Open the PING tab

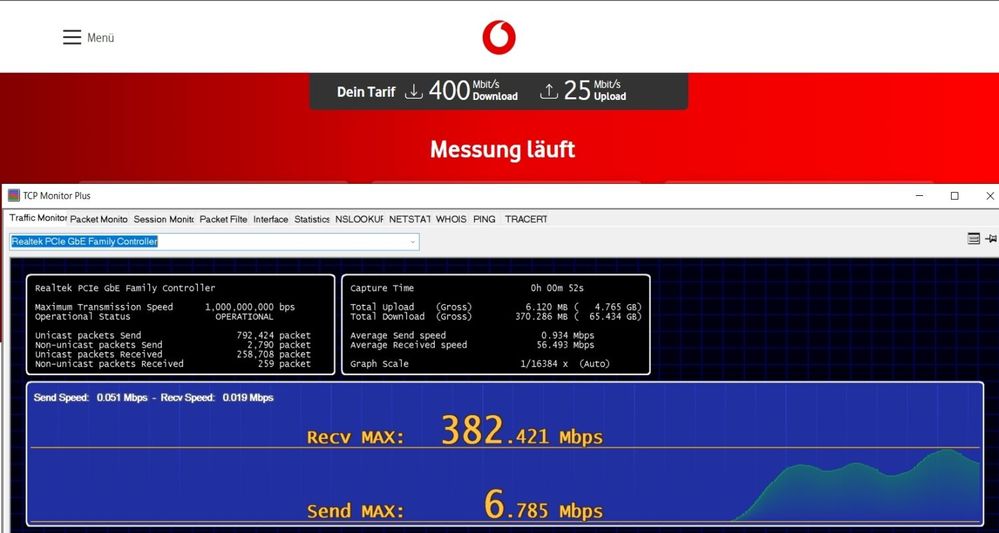coord(484,219)
